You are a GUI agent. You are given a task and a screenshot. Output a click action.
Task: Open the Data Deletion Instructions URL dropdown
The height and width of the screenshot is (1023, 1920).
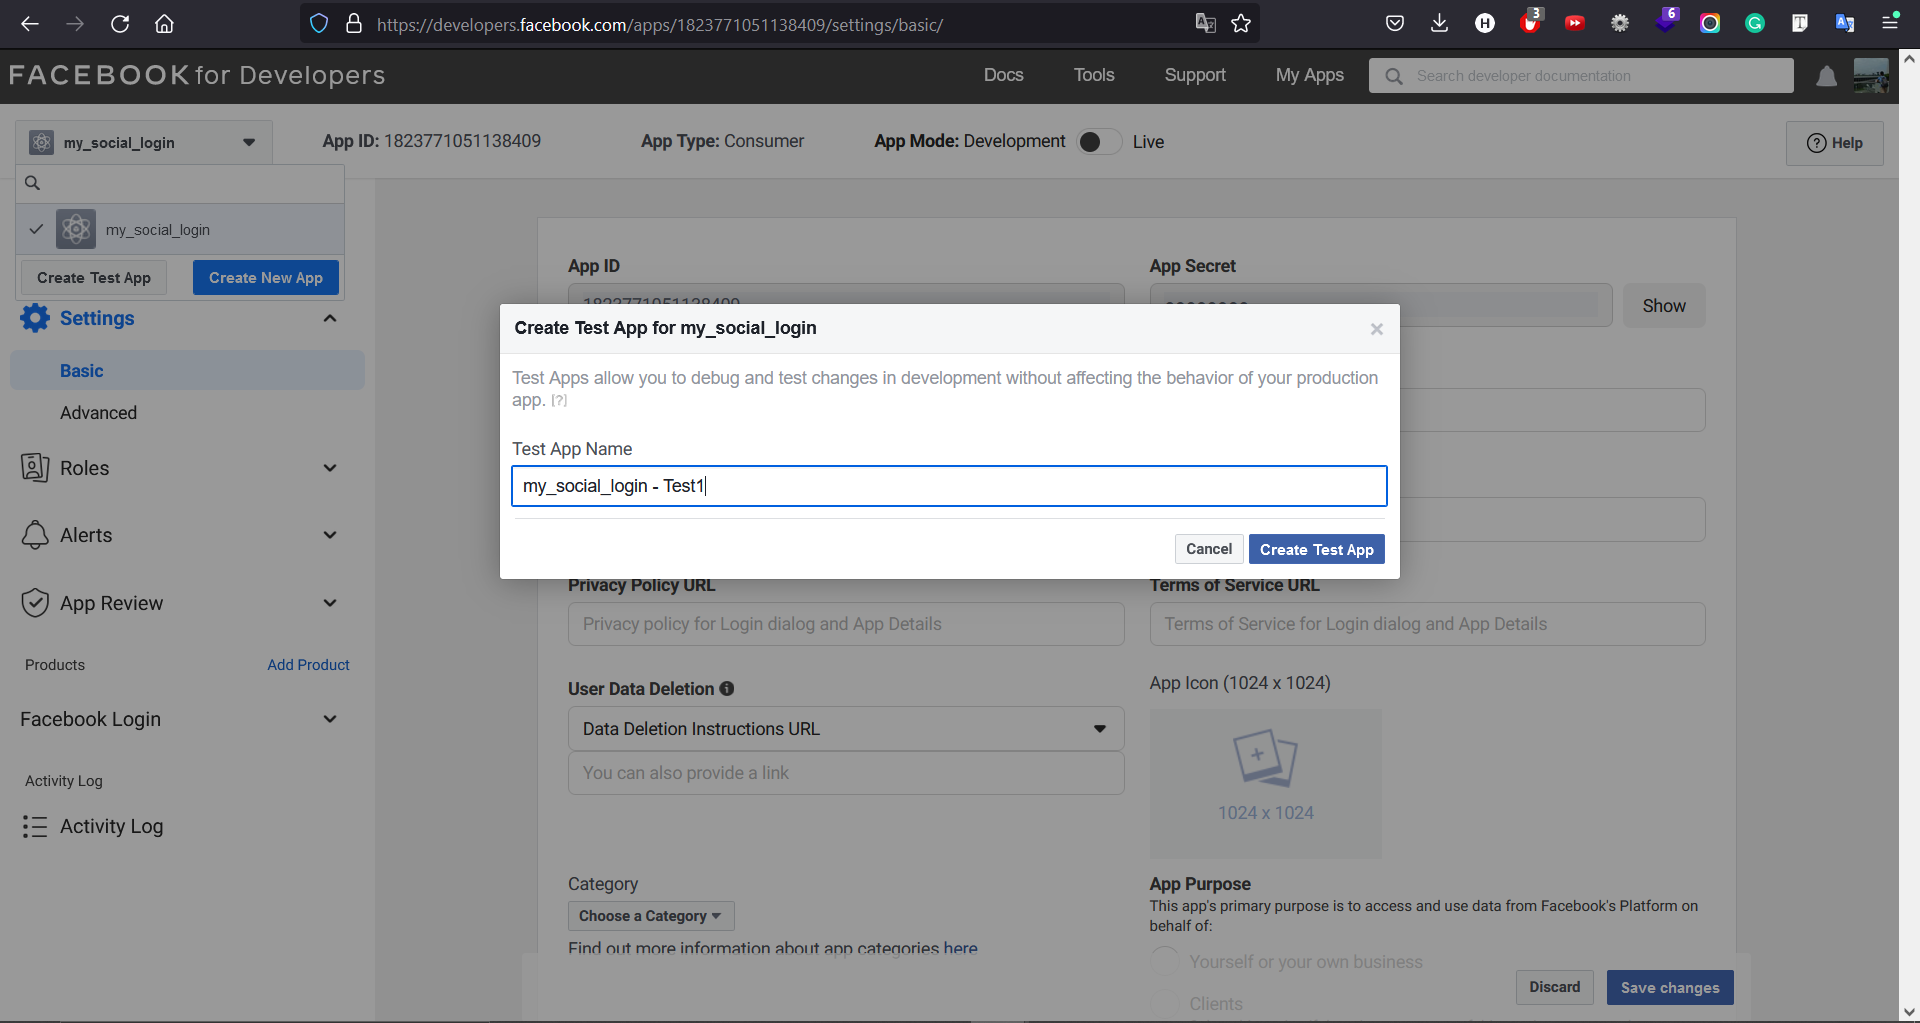[846, 729]
